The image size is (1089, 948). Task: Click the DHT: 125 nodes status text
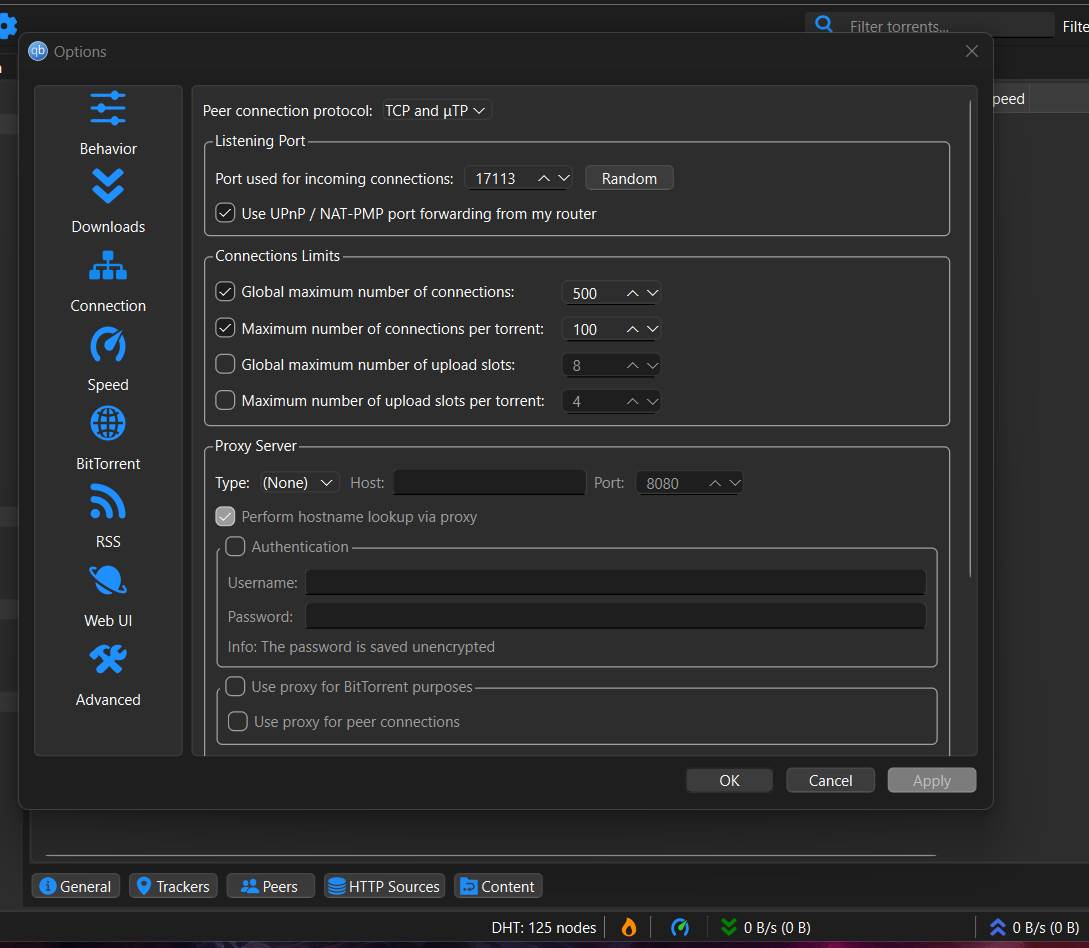click(x=544, y=927)
